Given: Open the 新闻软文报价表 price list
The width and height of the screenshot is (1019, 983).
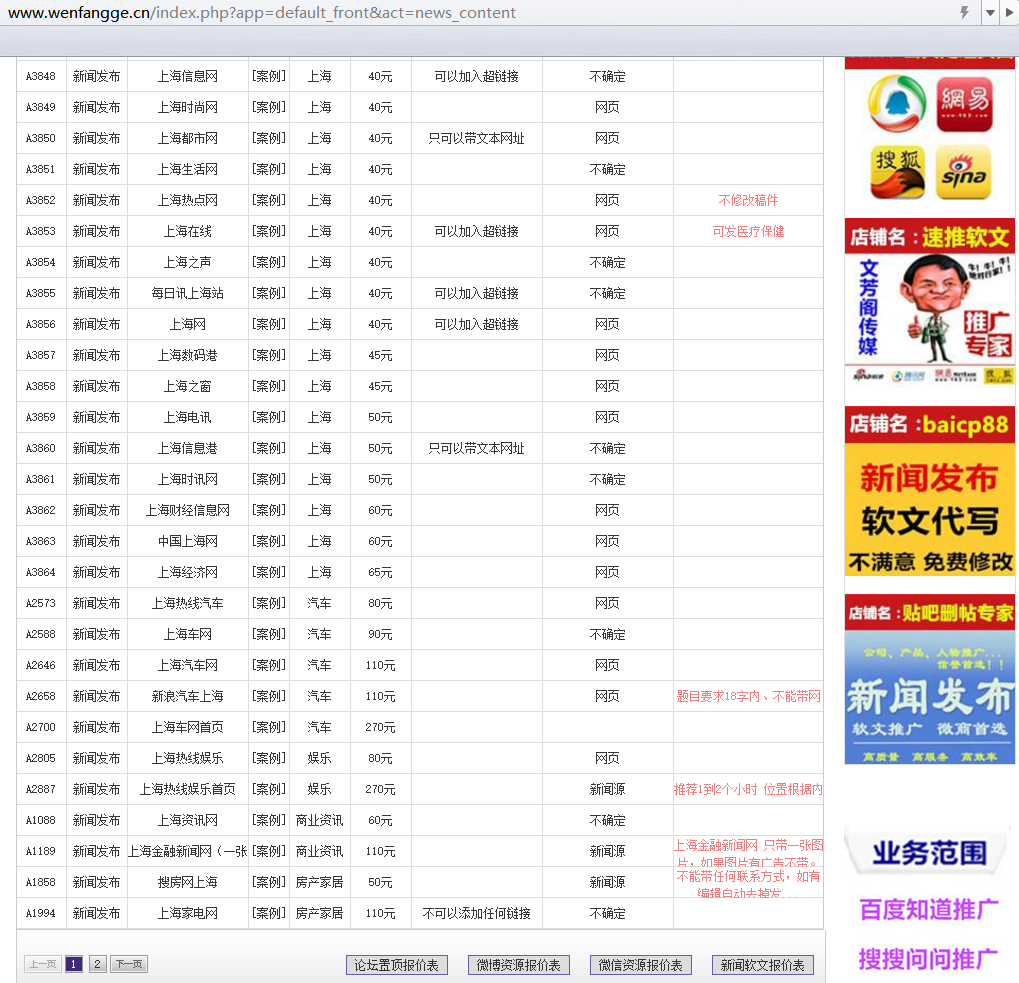Looking at the screenshot, I should [762, 965].
